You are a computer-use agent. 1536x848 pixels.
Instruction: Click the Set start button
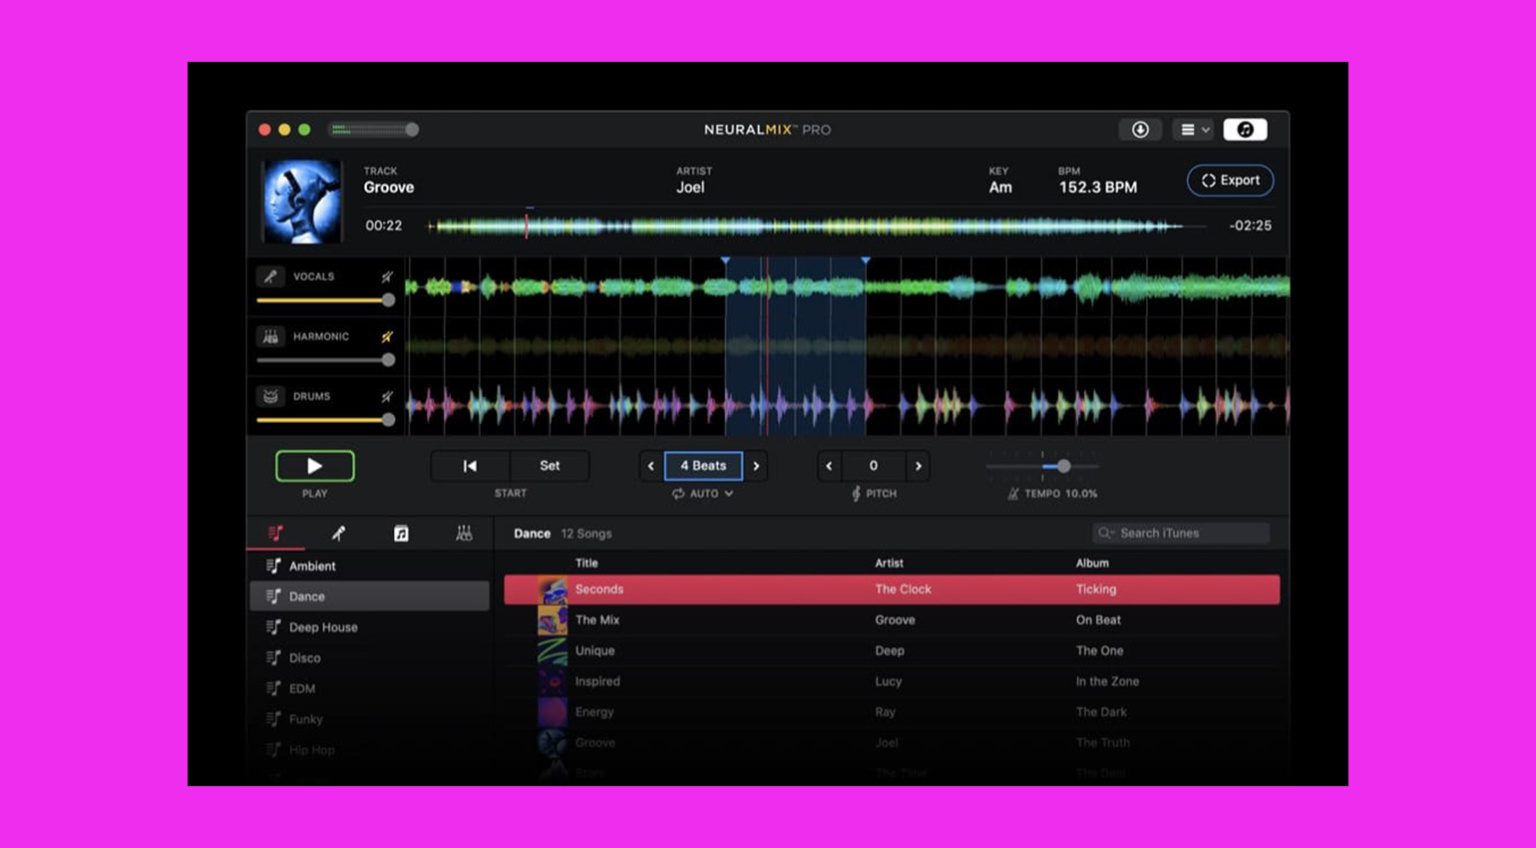pos(549,465)
